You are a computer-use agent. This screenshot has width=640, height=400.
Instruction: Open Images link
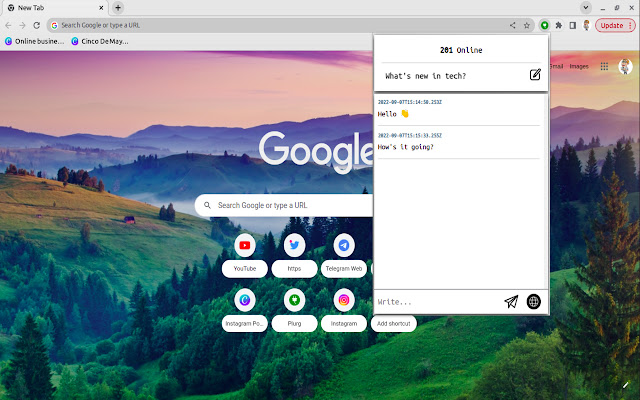click(x=579, y=66)
